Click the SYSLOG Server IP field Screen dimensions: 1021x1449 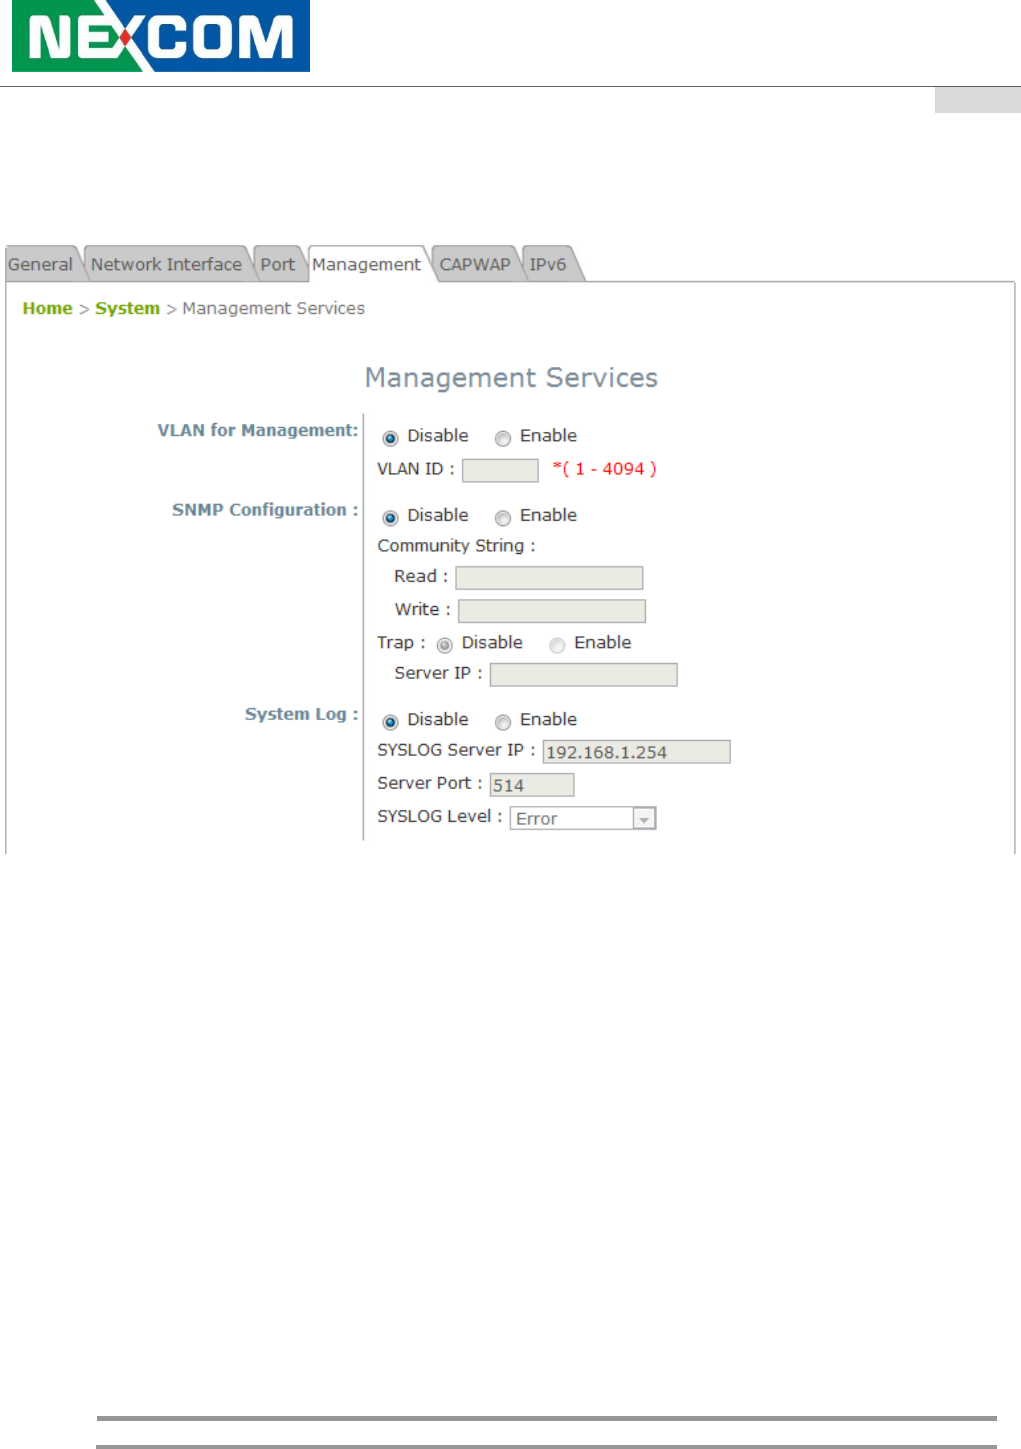(636, 751)
